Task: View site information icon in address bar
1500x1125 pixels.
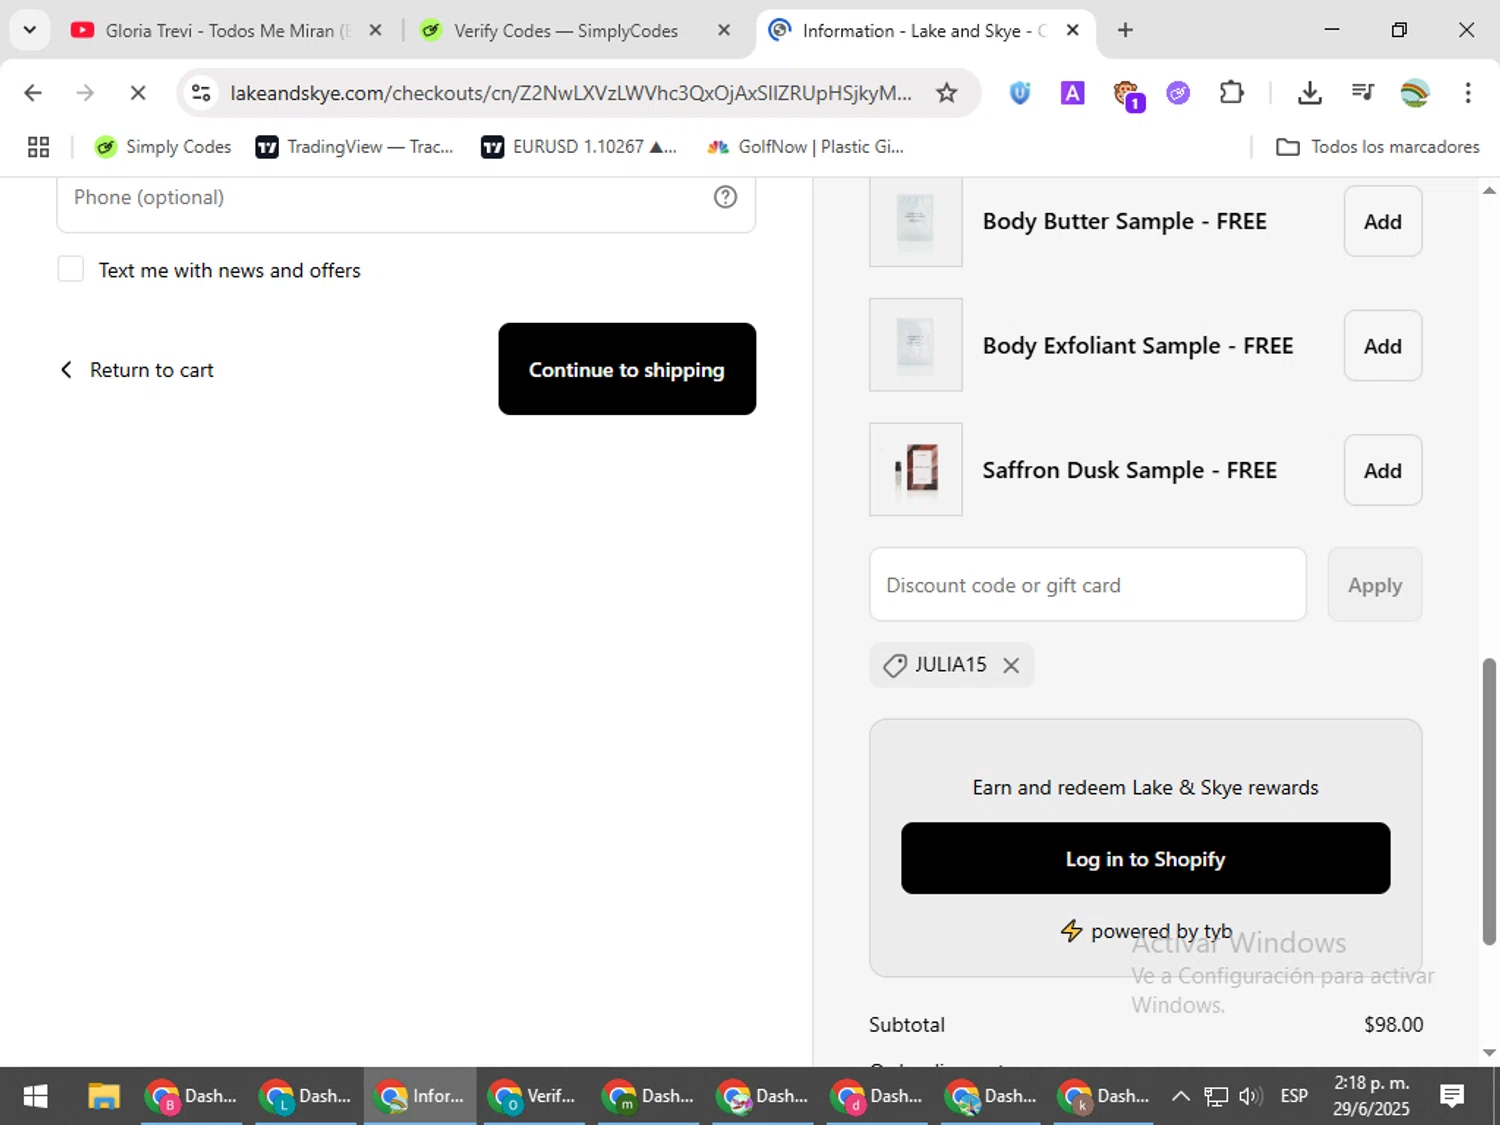Action: tap(201, 93)
